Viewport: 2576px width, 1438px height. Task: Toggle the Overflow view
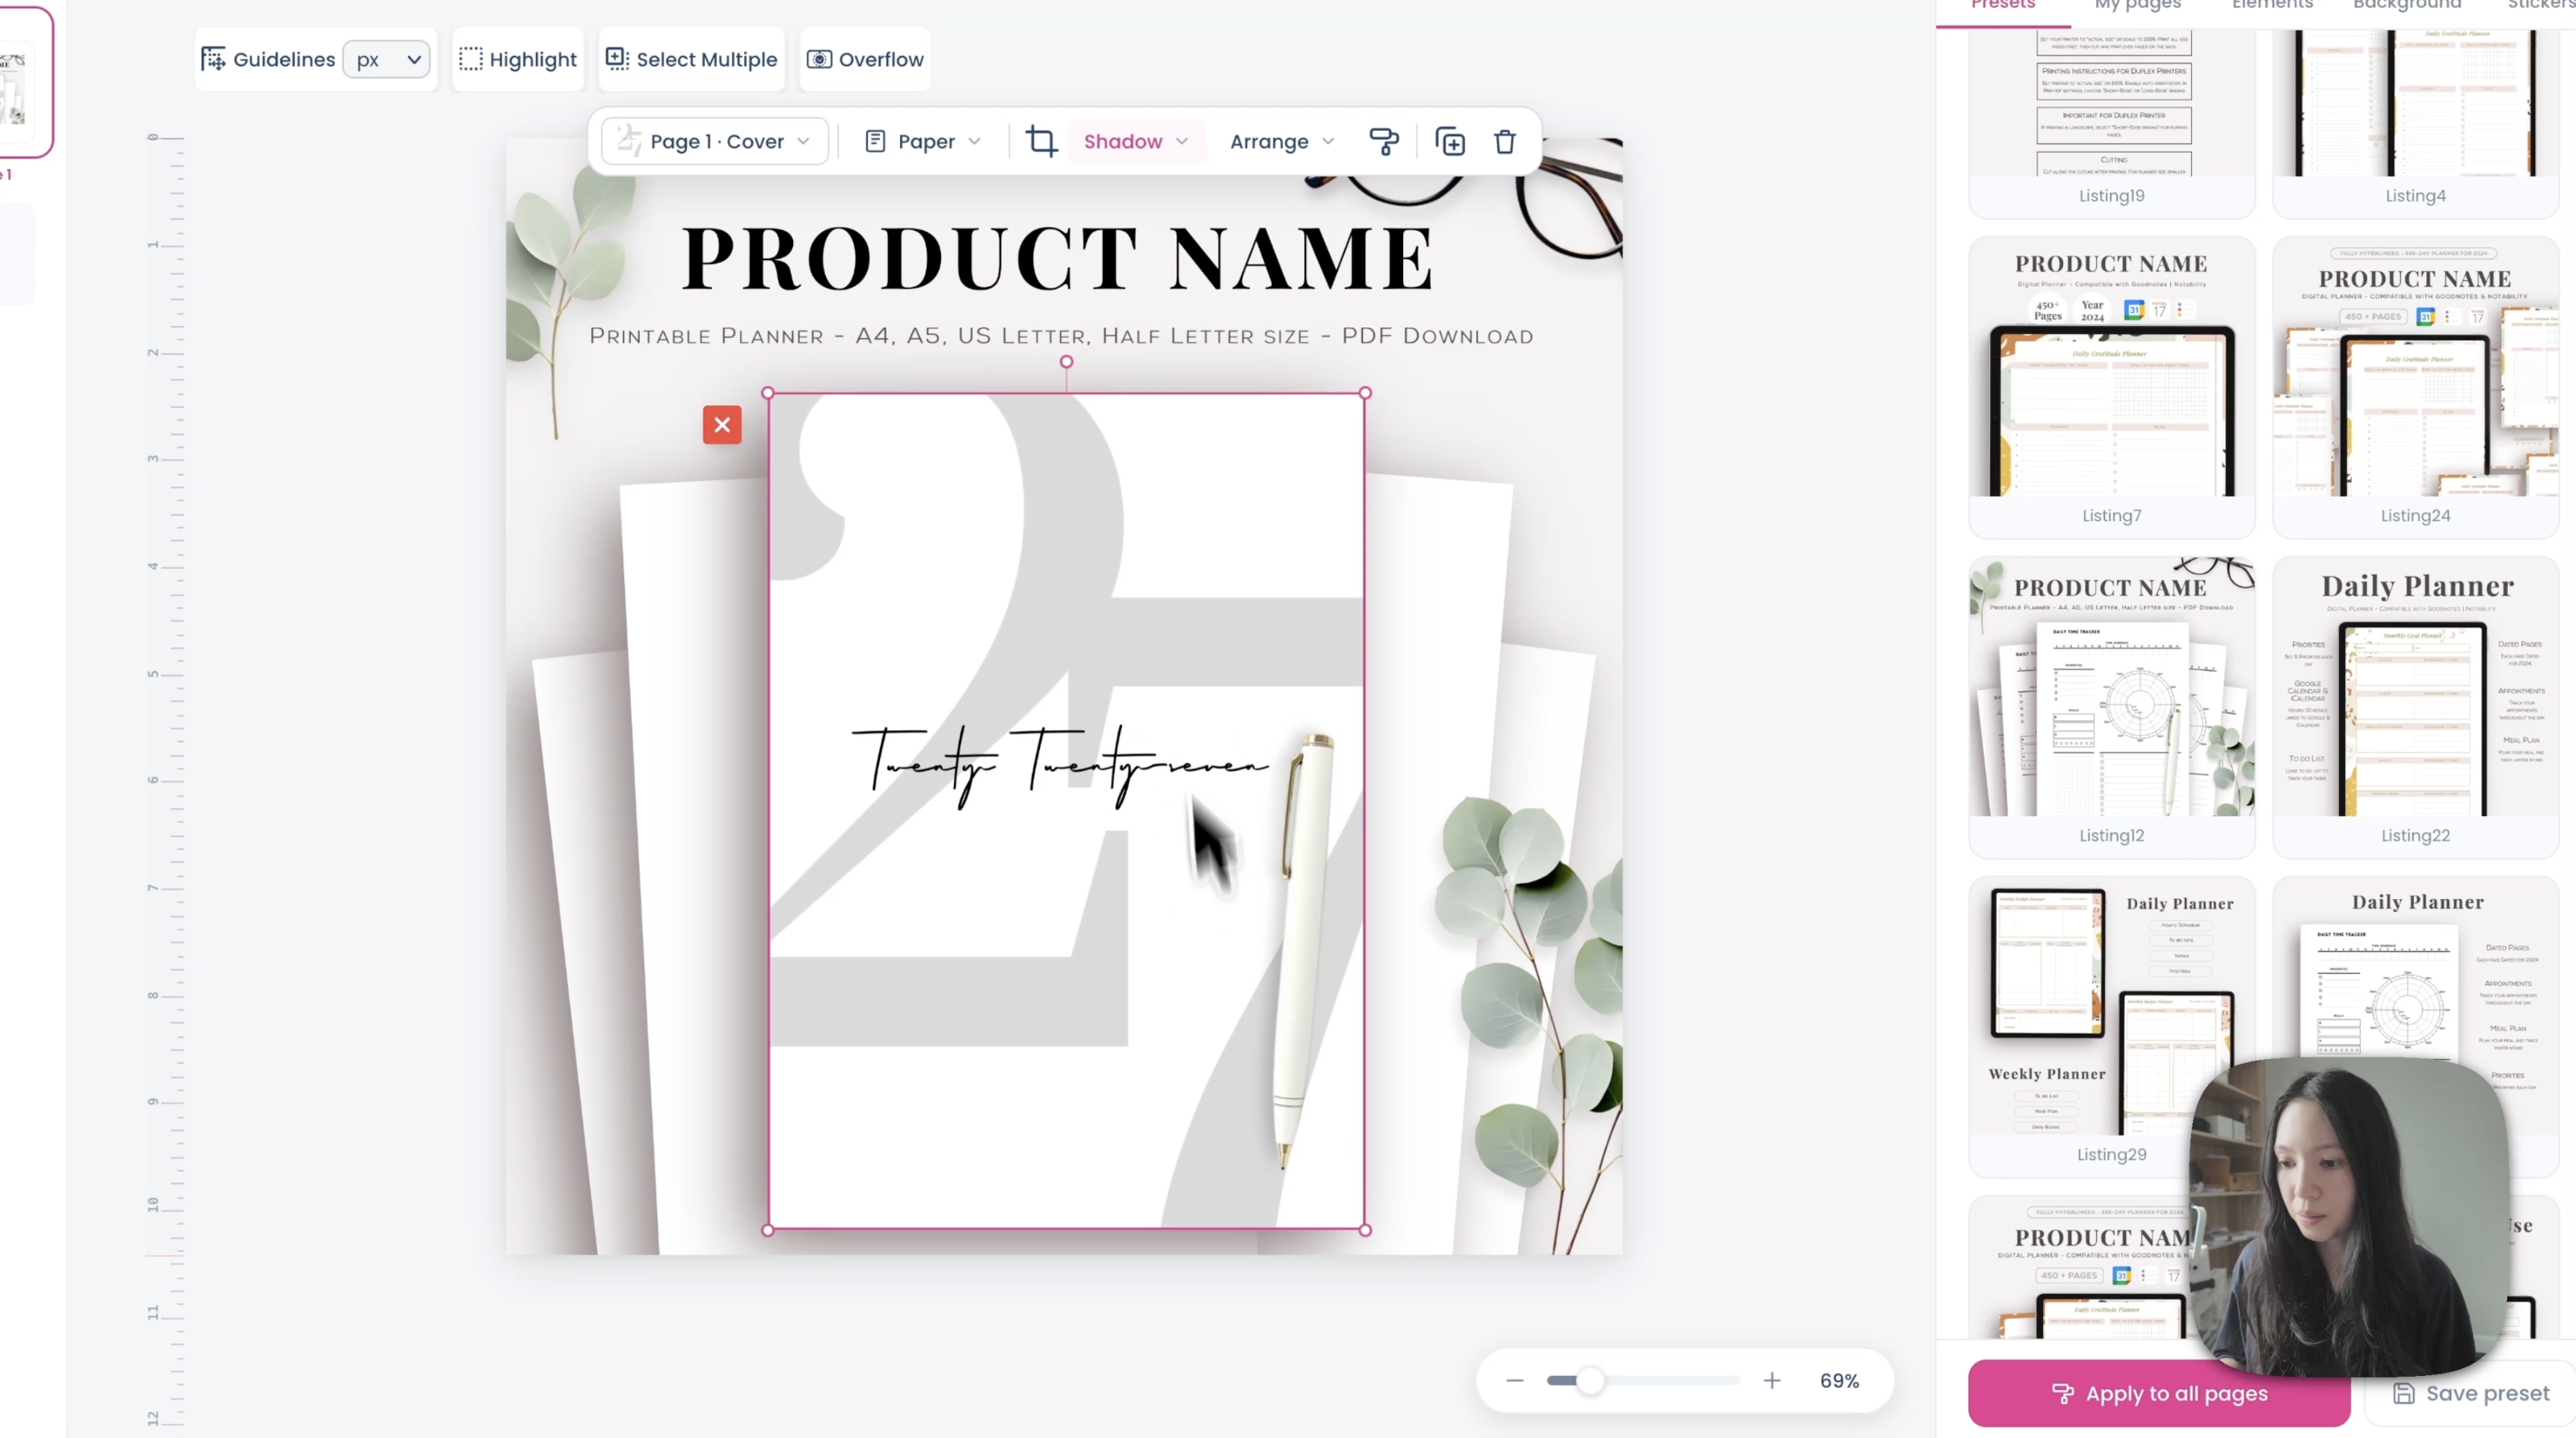(x=865, y=59)
